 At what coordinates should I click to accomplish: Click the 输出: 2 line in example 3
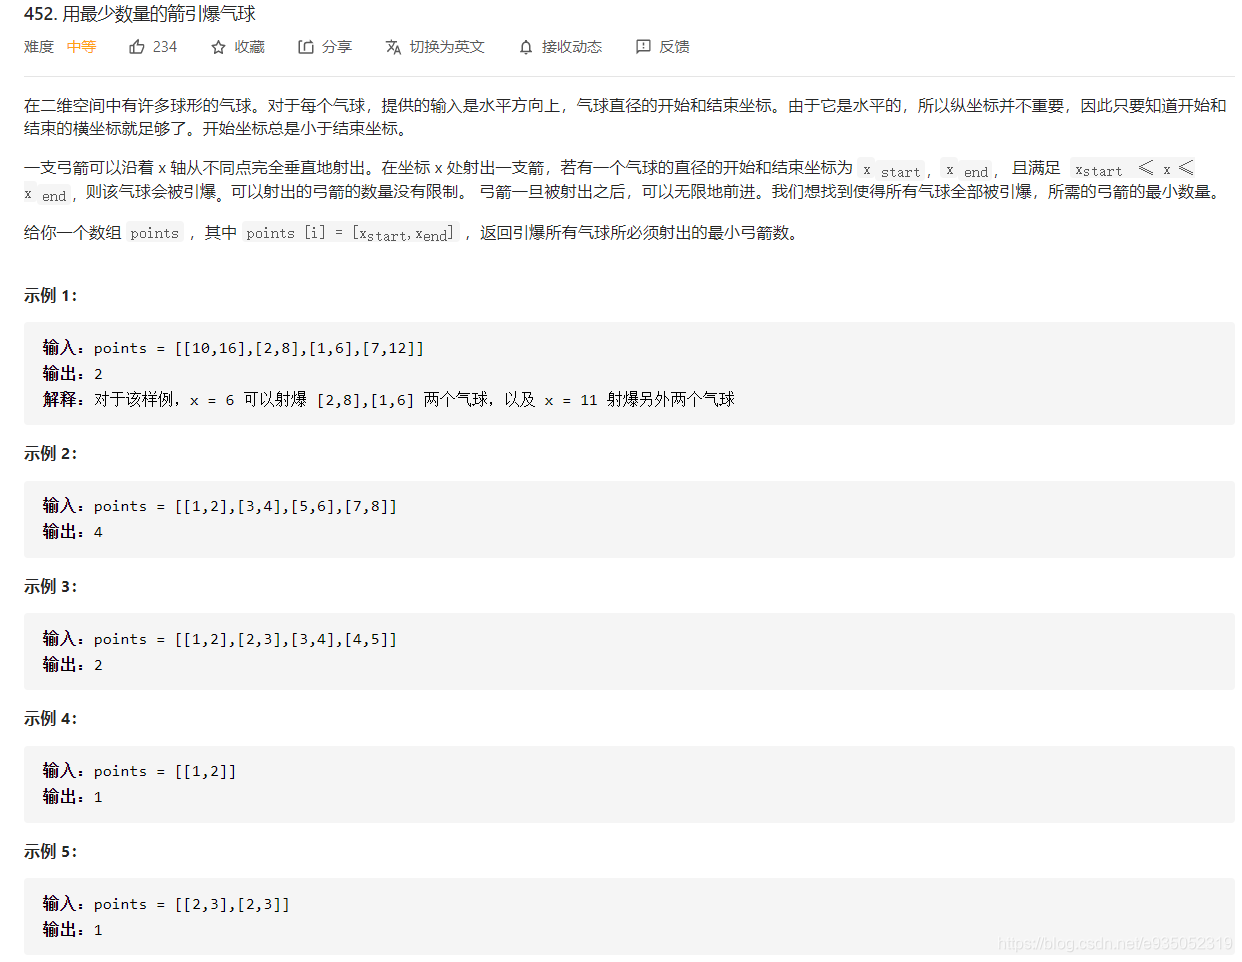click(x=73, y=665)
